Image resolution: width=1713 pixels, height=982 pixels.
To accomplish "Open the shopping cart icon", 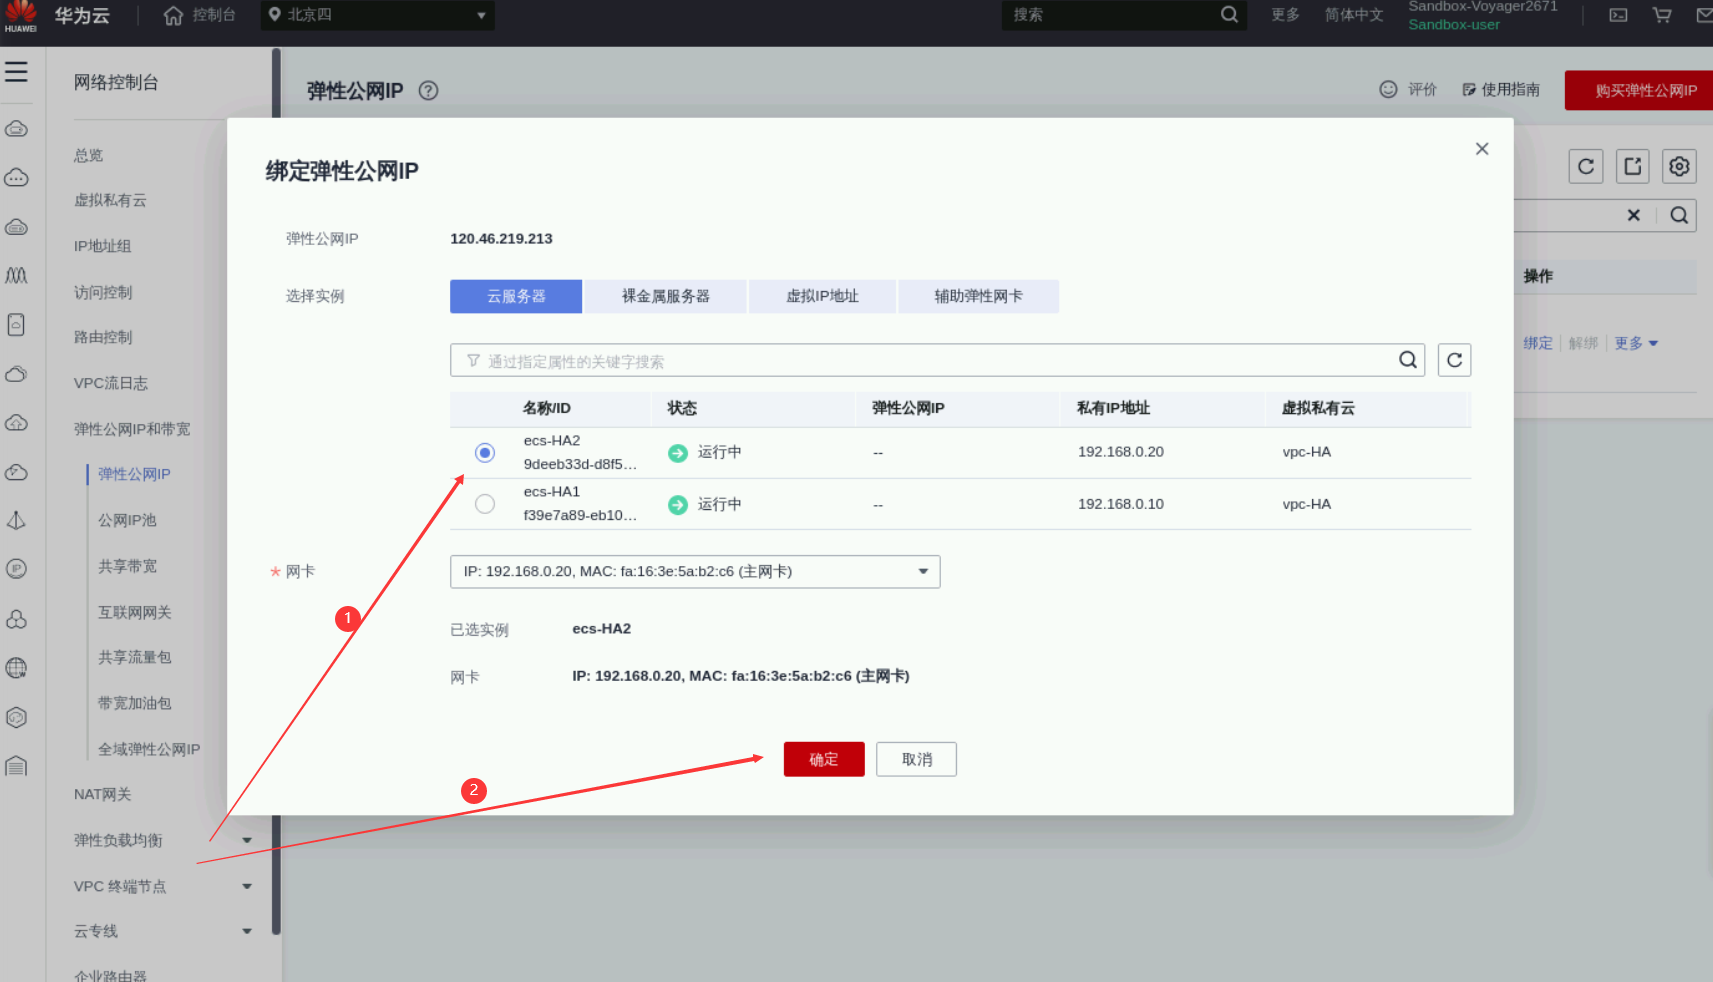I will (x=1662, y=15).
